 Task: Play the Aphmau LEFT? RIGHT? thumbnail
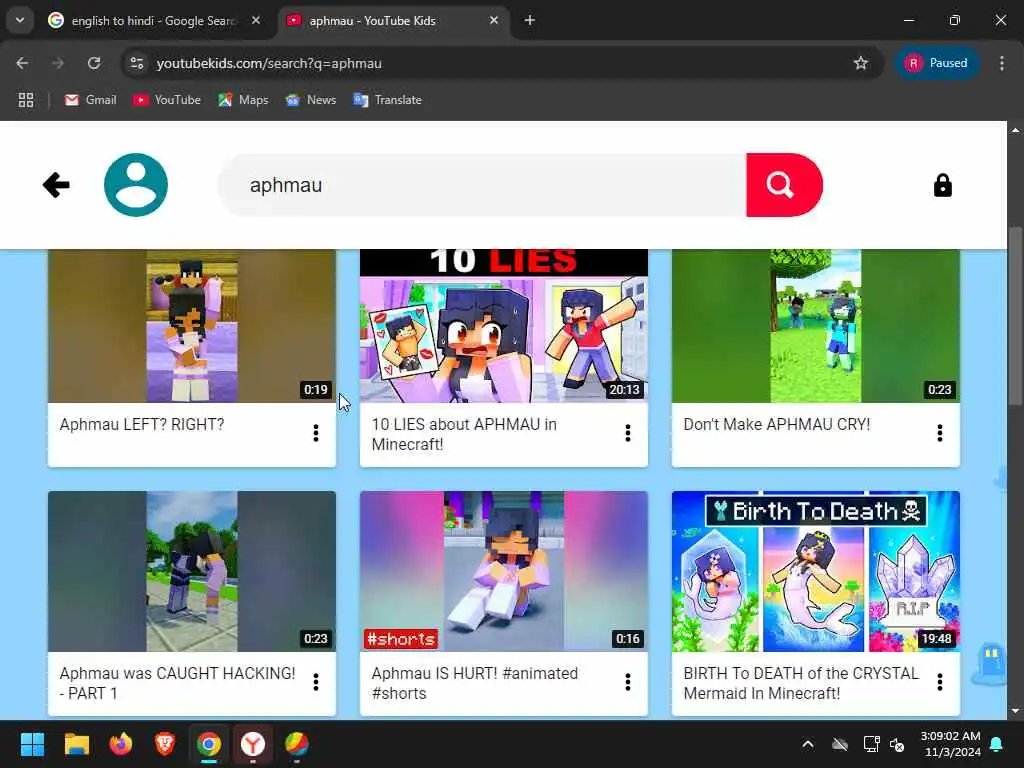pyautogui.click(x=192, y=326)
